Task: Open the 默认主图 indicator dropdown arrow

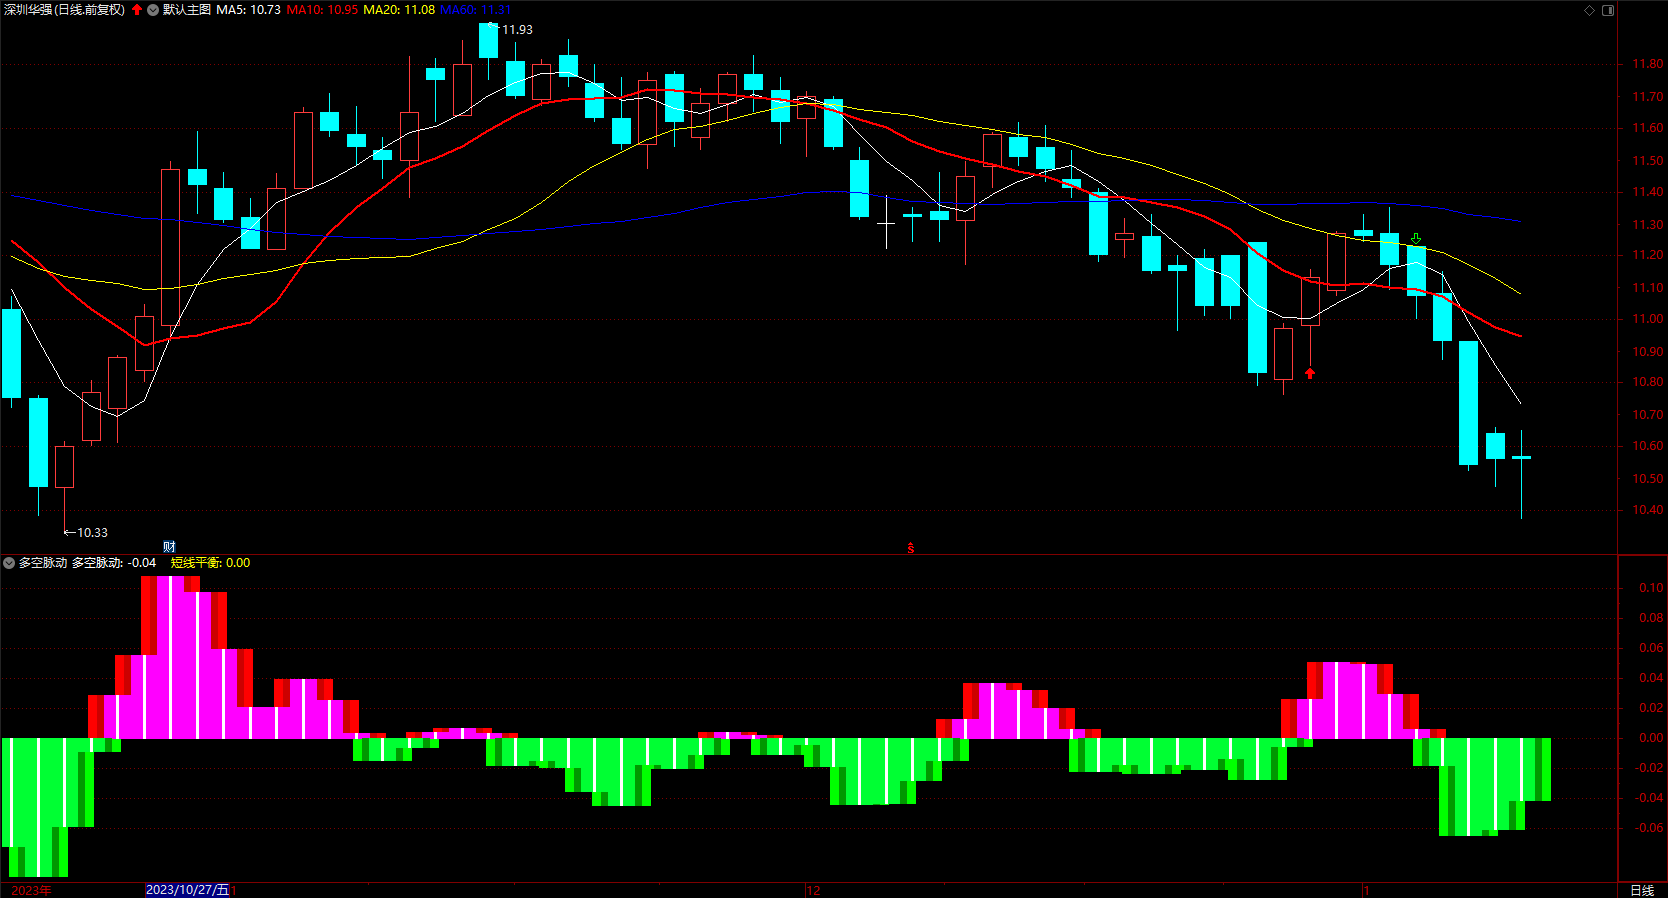Action: (153, 10)
